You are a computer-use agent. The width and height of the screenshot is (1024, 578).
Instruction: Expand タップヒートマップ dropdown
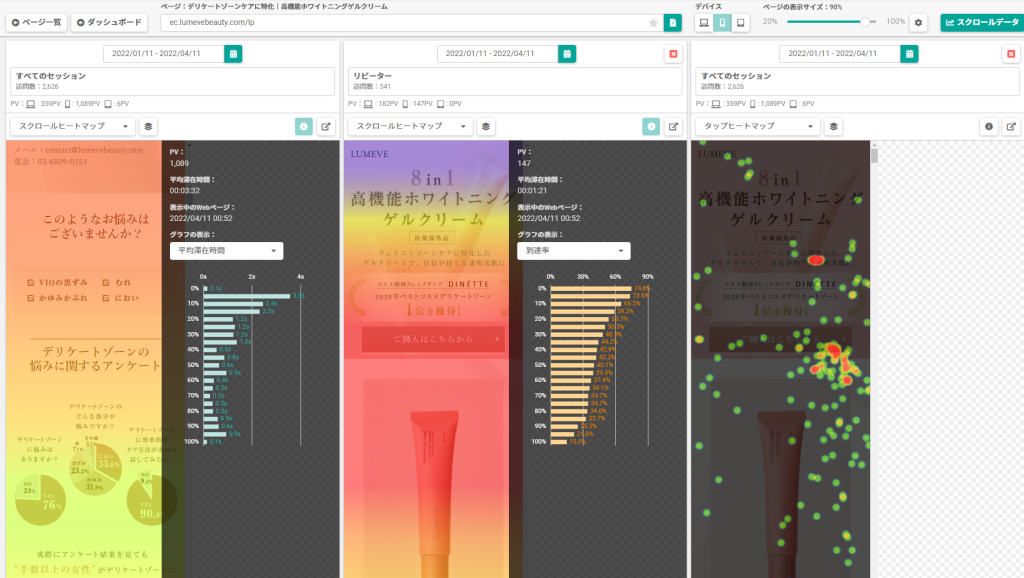758,126
